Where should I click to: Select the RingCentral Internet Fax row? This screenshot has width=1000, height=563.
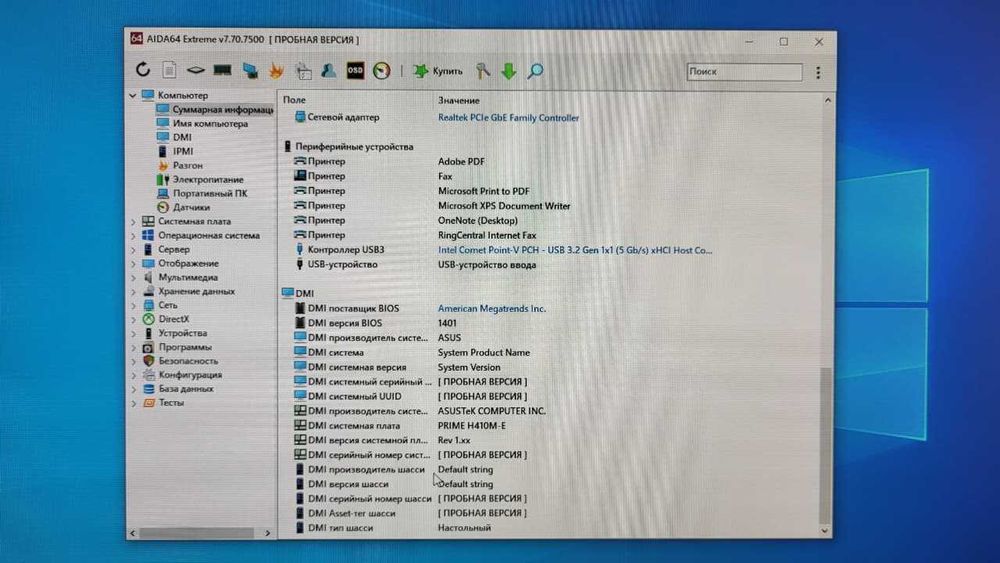tap(552, 235)
